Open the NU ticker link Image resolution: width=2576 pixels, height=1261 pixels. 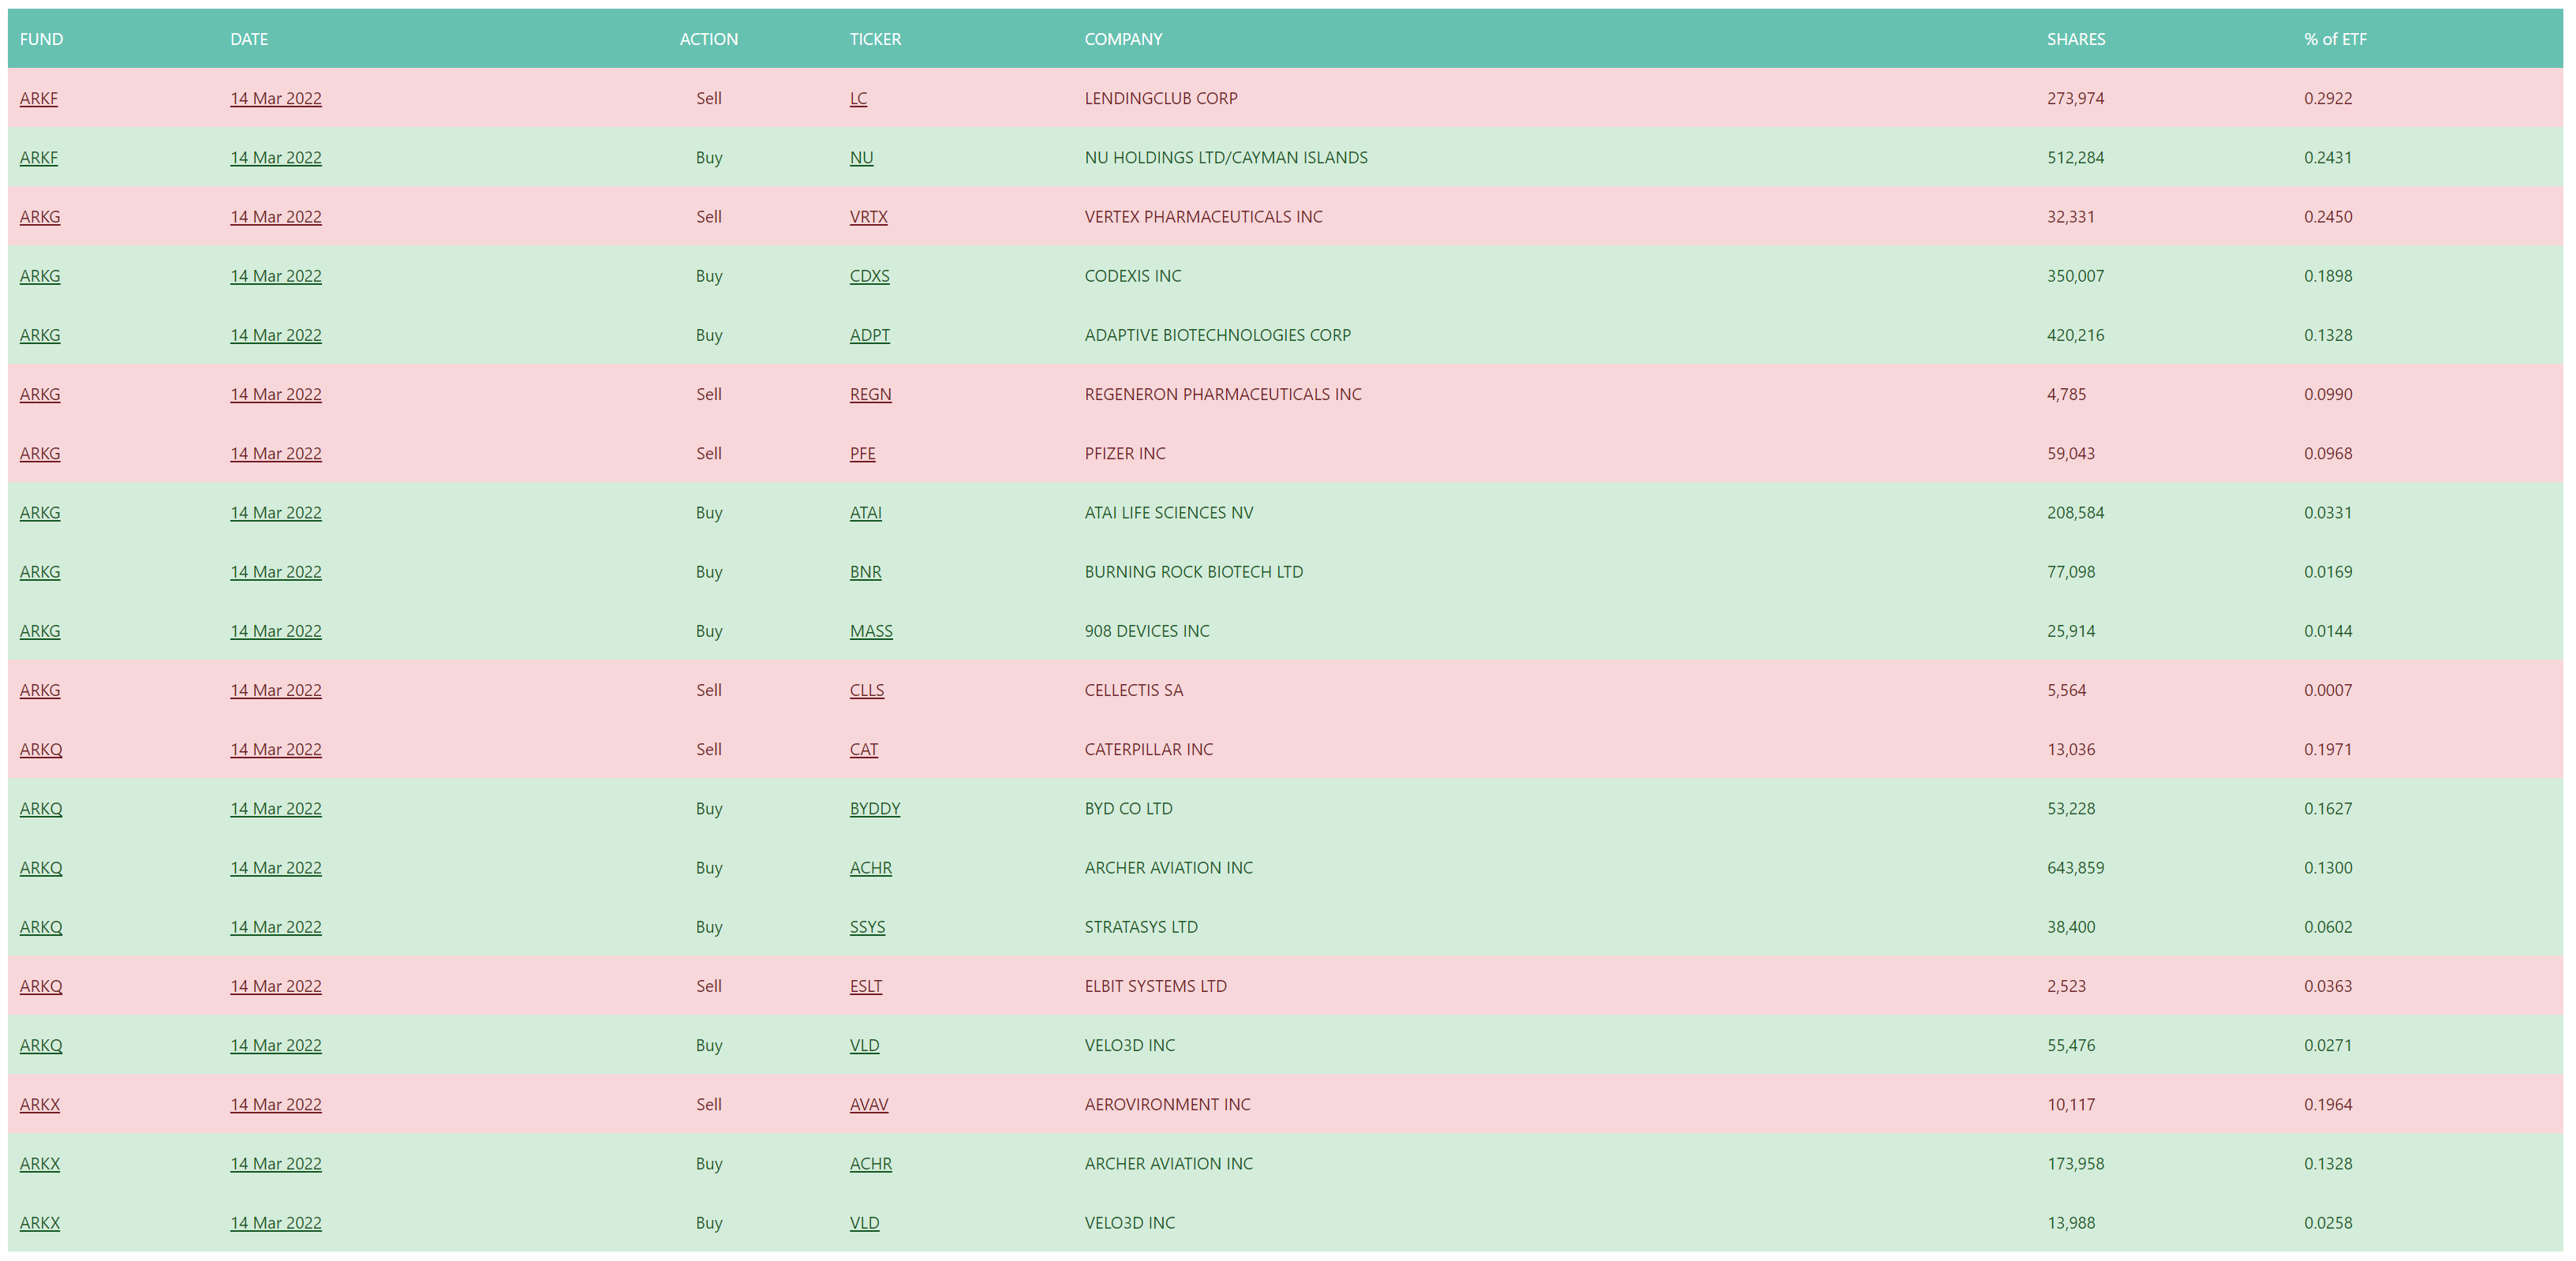[x=861, y=157]
